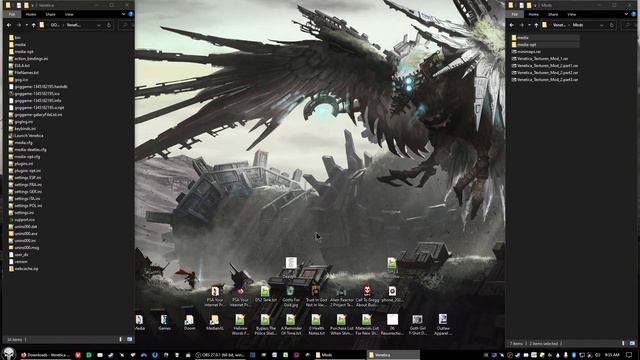Screen dimensions: 640x360
Task: Select the media folder in Venetica window
Action: point(17,44)
